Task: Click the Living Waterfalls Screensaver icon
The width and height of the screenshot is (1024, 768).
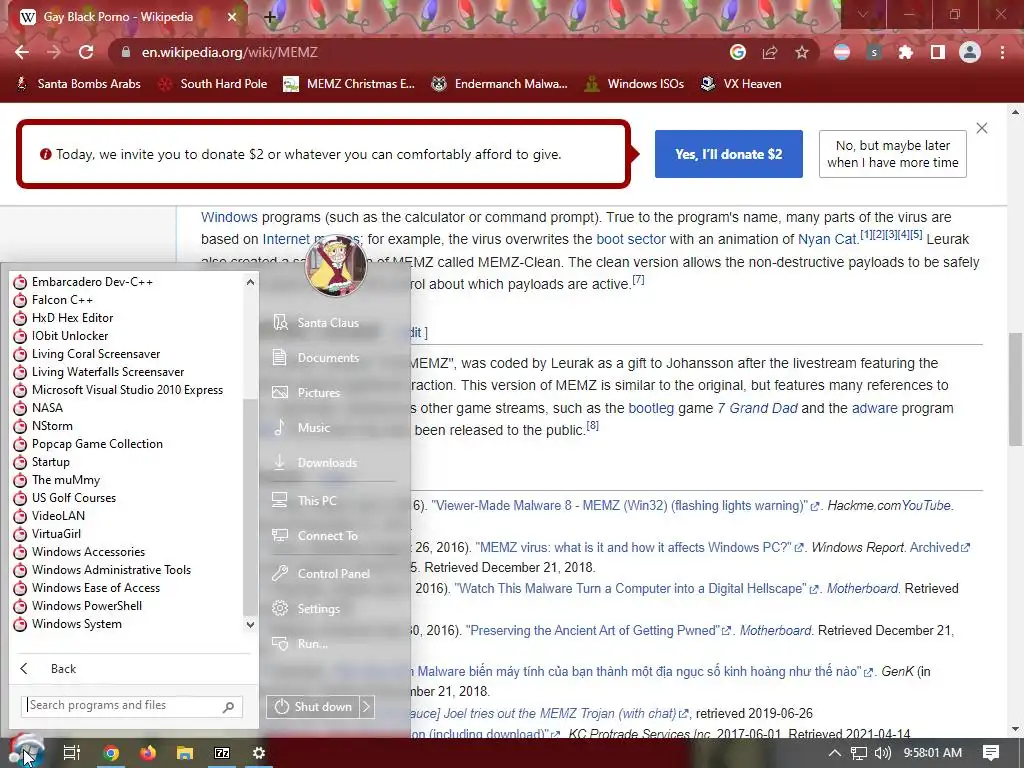Action: pyautogui.click(x=20, y=372)
